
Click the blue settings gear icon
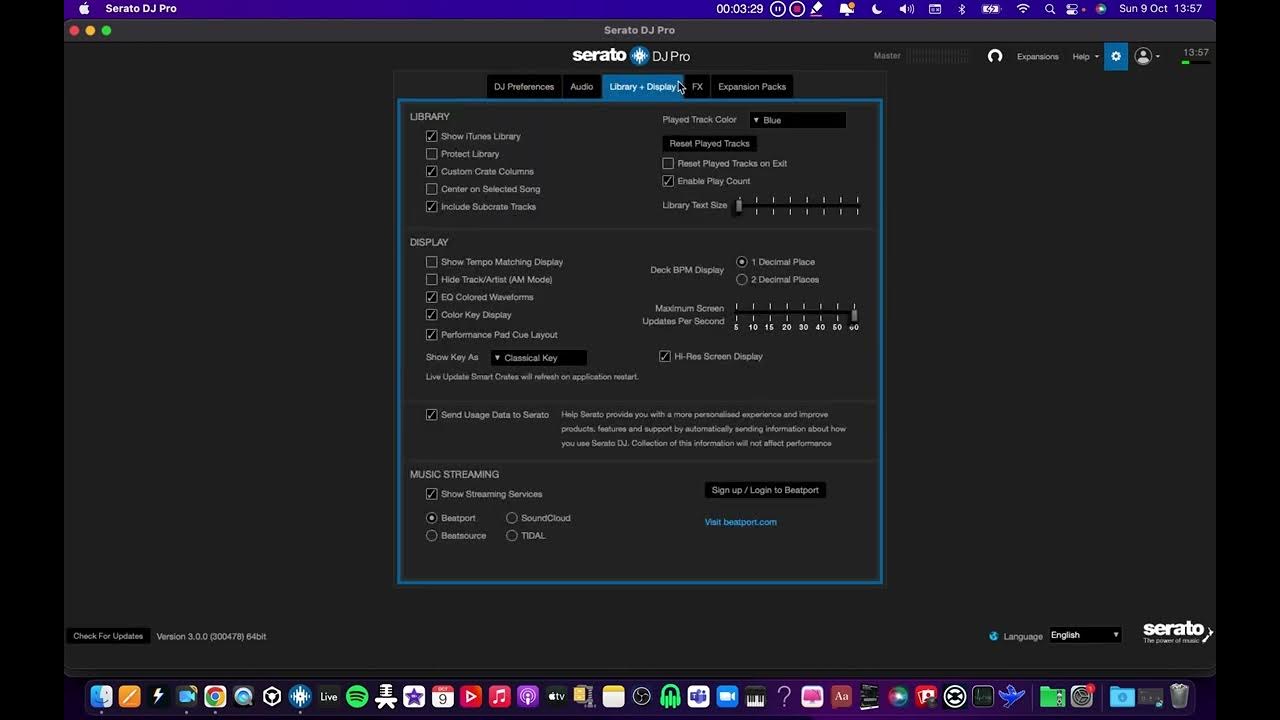pyautogui.click(x=1116, y=56)
